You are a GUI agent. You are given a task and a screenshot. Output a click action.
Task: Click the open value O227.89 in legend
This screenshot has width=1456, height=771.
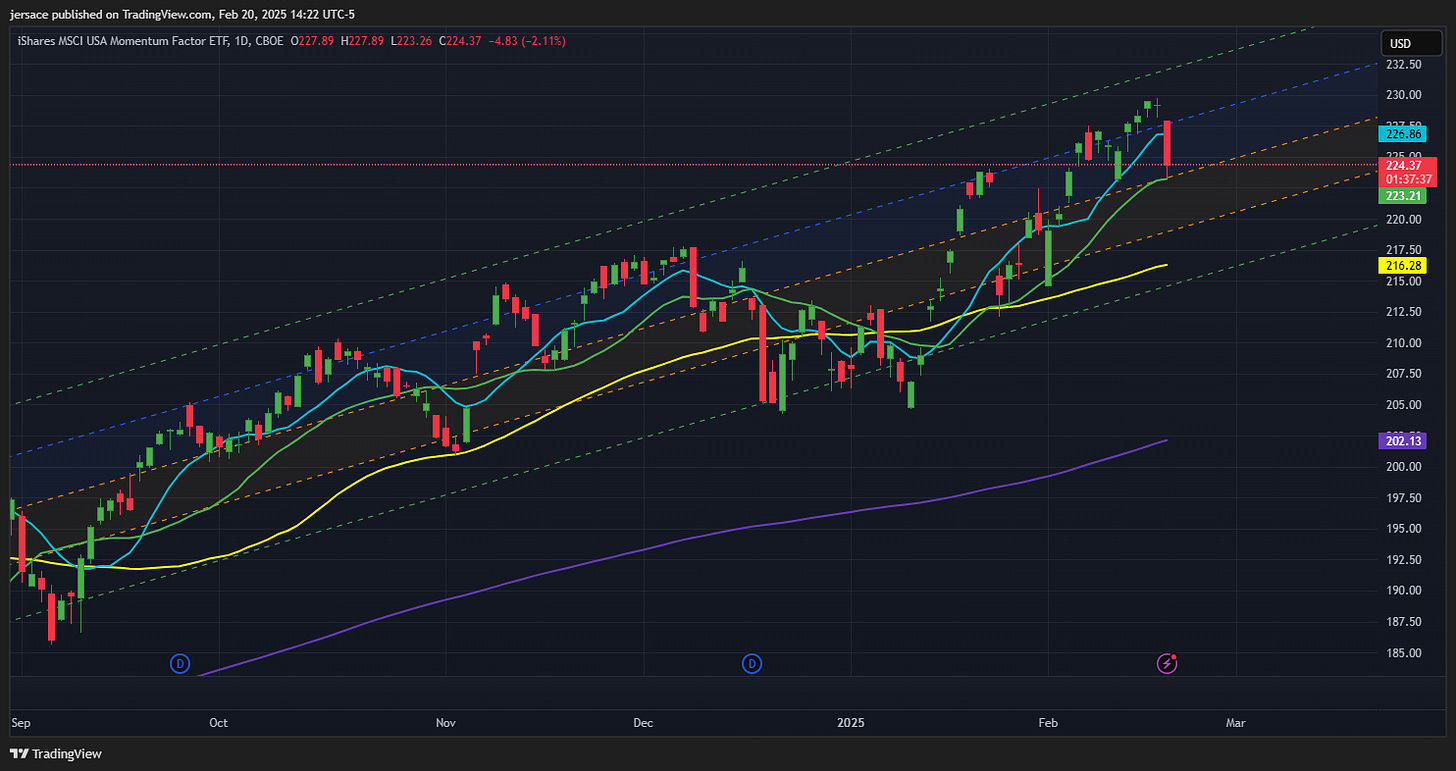click(x=313, y=41)
